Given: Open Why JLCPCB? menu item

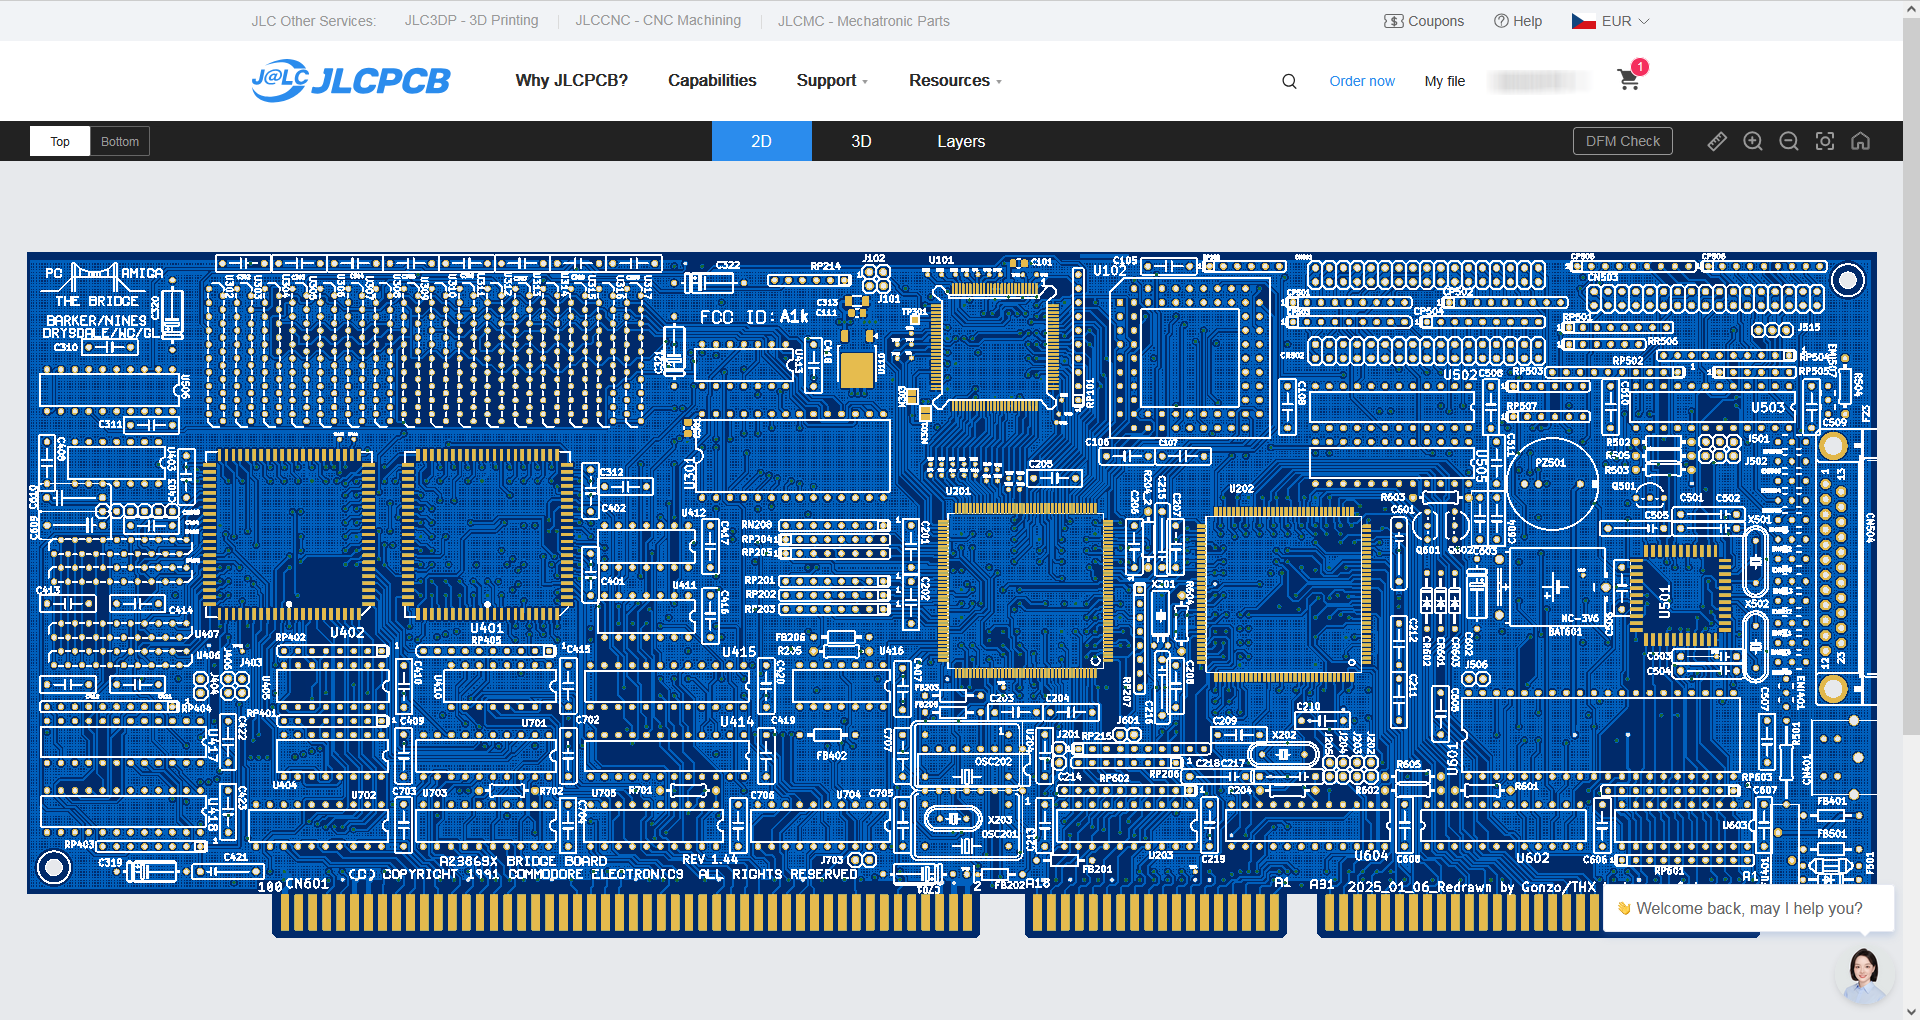Looking at the screenshot, I should coord(571,80).
